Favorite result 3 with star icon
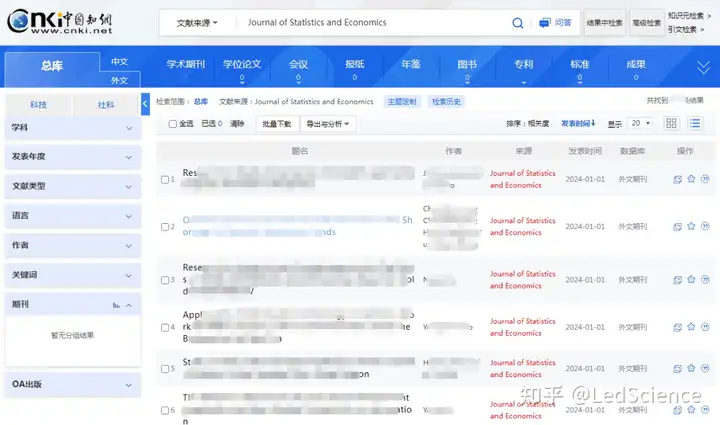720x425 pixels. pyautogui.click(x=691, y=280)
